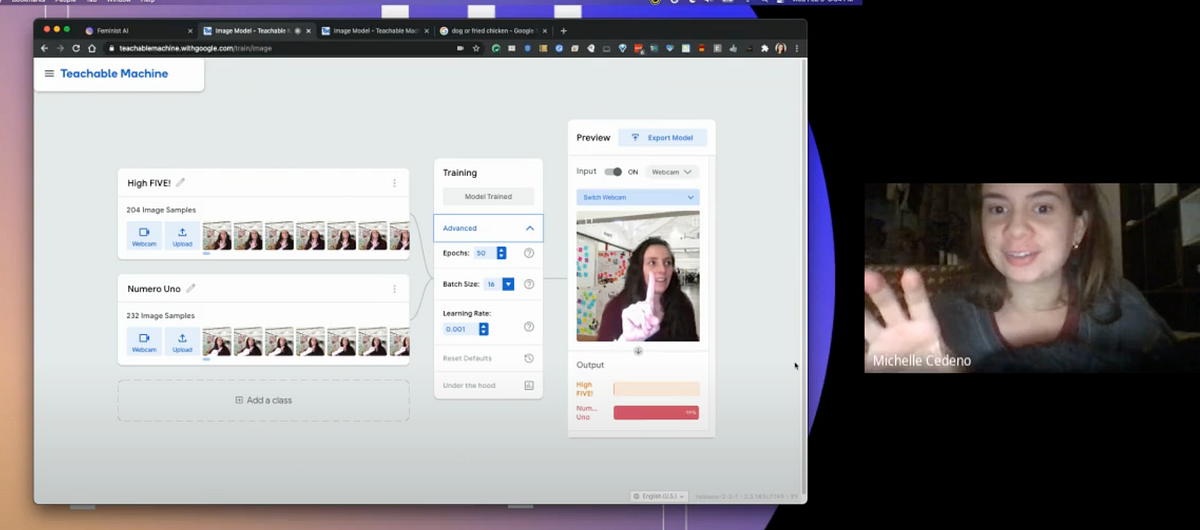This screenshot has width=1200, height=530.
Task: Open the Teachable Machine hamburger menu
Action: point(49,74)
